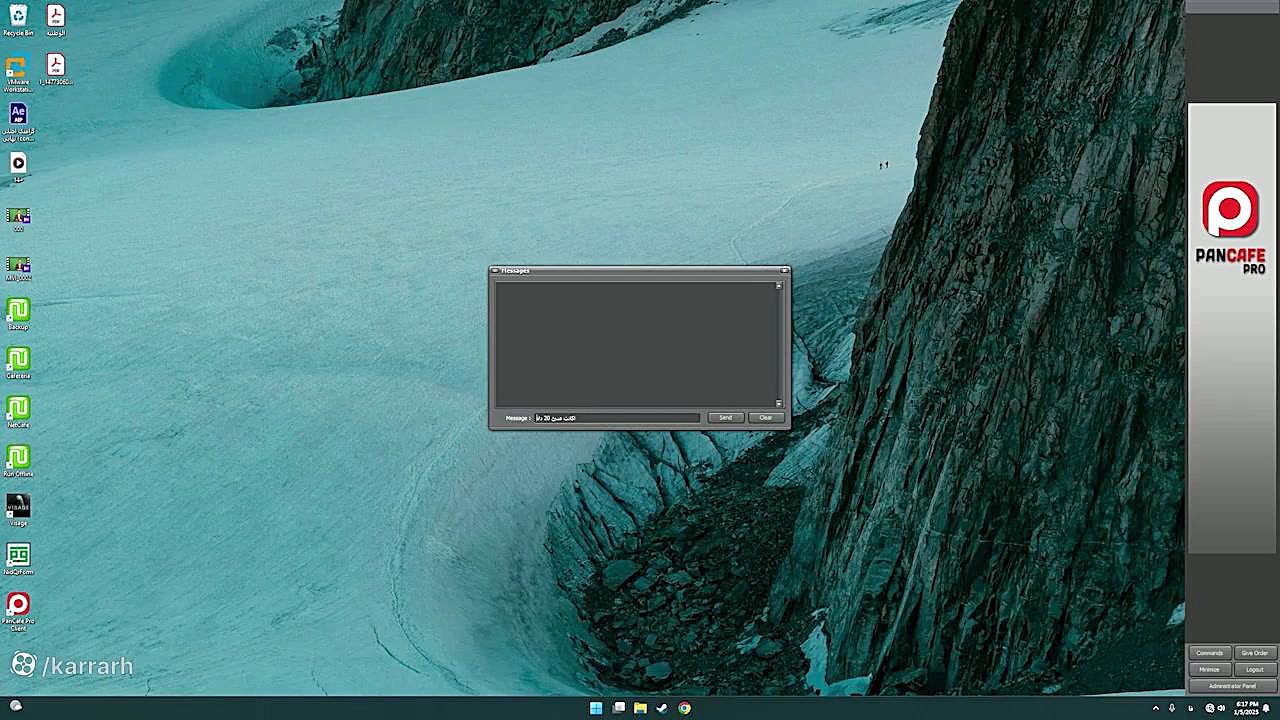Open the Steam taskbar icon
This screenshot has height=720, width=1280.
coord(662,708)
